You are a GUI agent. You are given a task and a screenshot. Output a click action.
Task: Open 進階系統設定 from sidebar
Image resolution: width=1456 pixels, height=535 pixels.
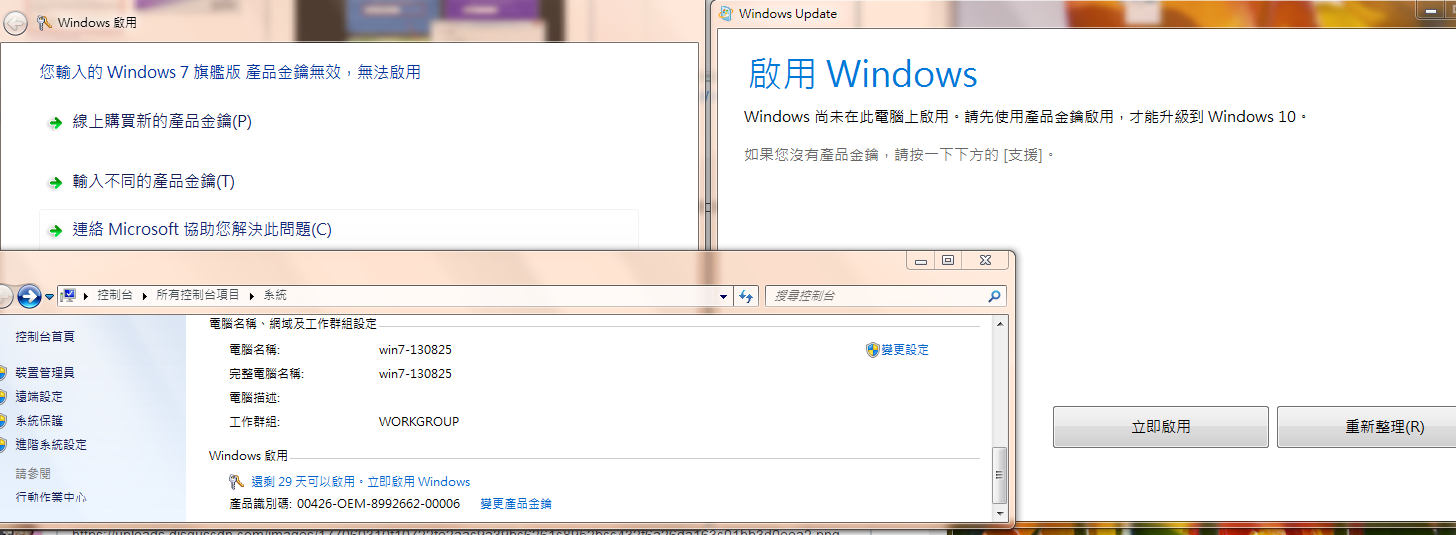coord(51,445)
